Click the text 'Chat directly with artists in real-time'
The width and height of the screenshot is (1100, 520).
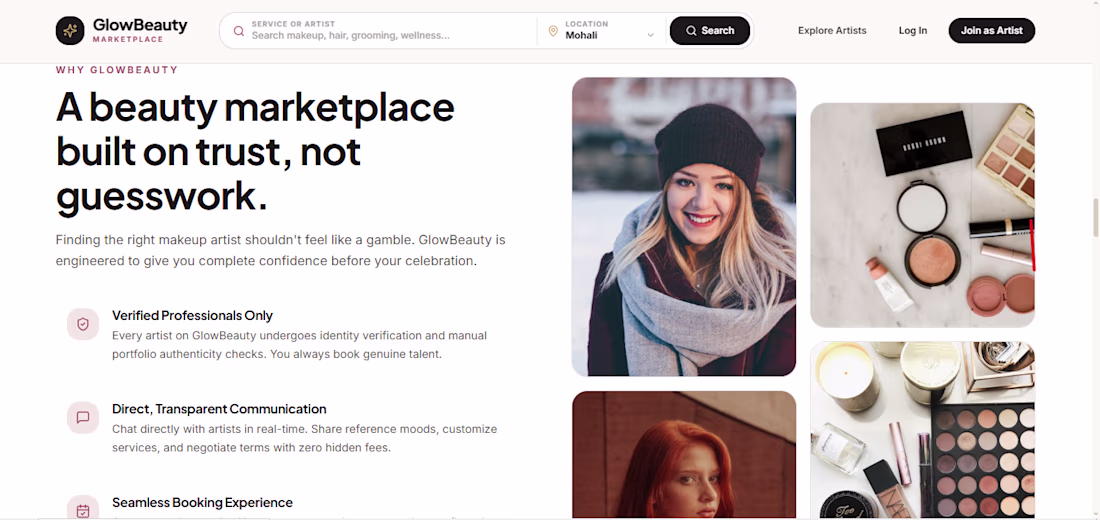(304, 438)
